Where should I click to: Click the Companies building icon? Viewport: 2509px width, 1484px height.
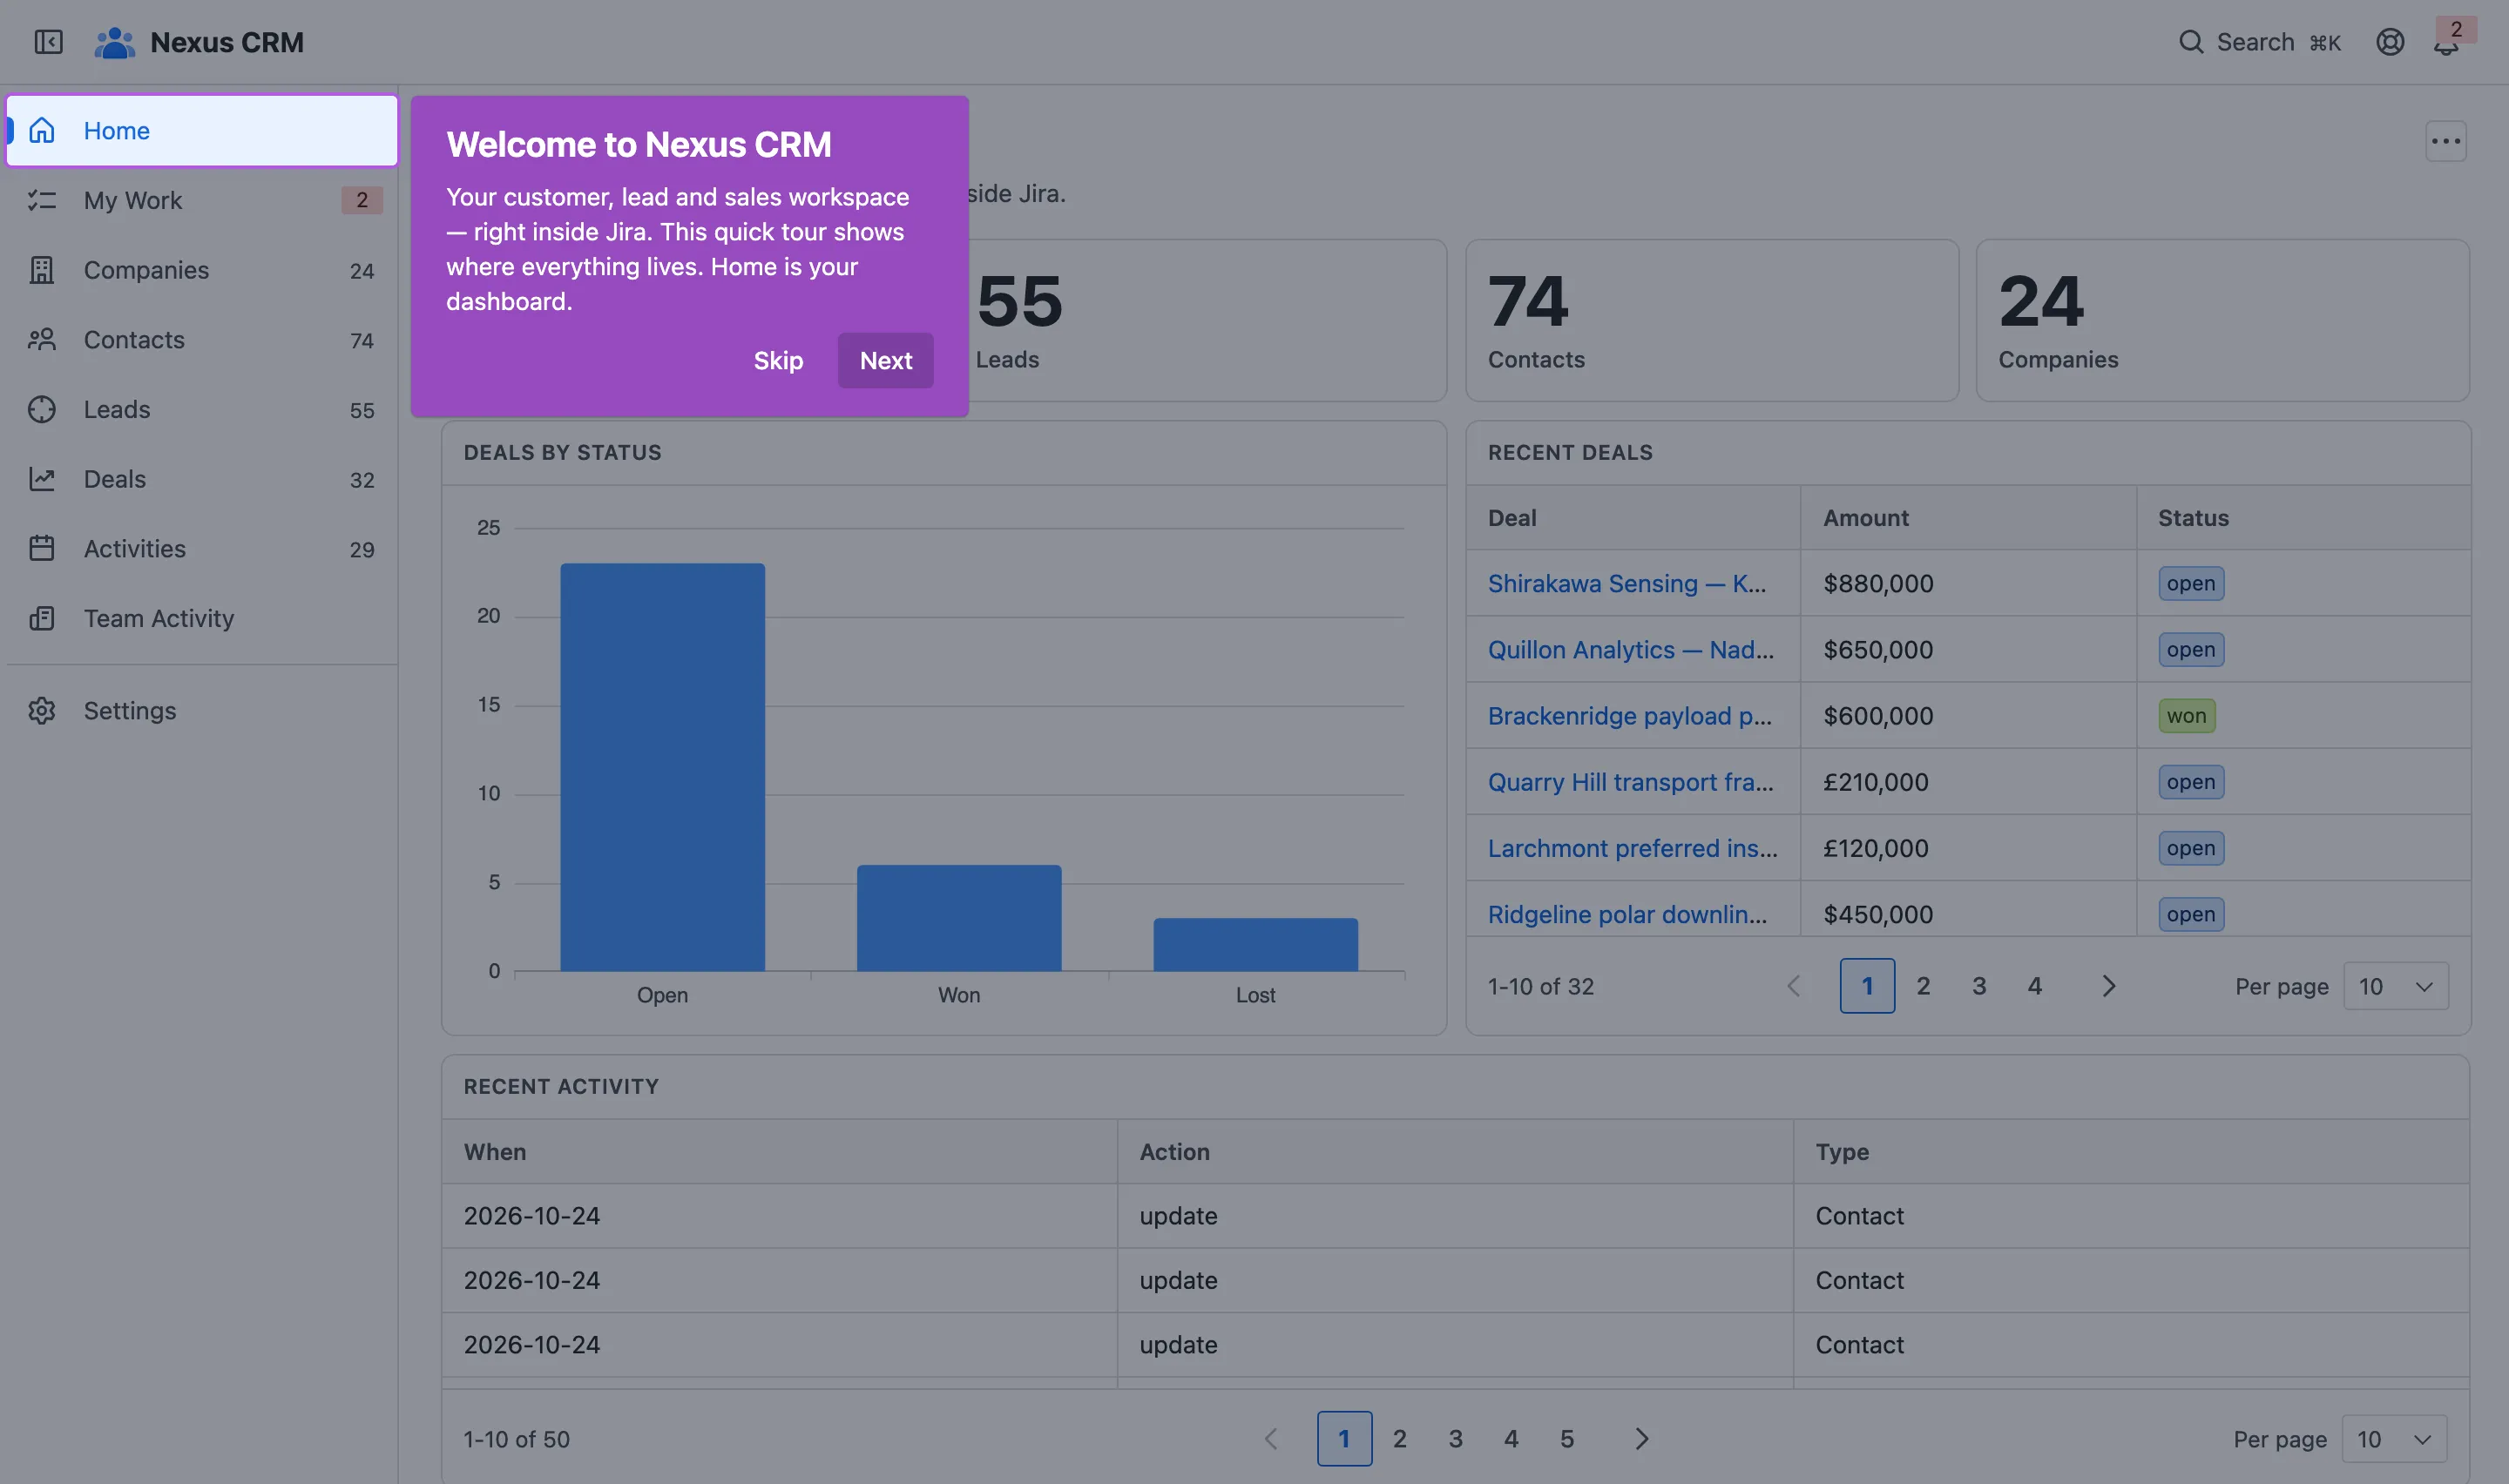42,270
